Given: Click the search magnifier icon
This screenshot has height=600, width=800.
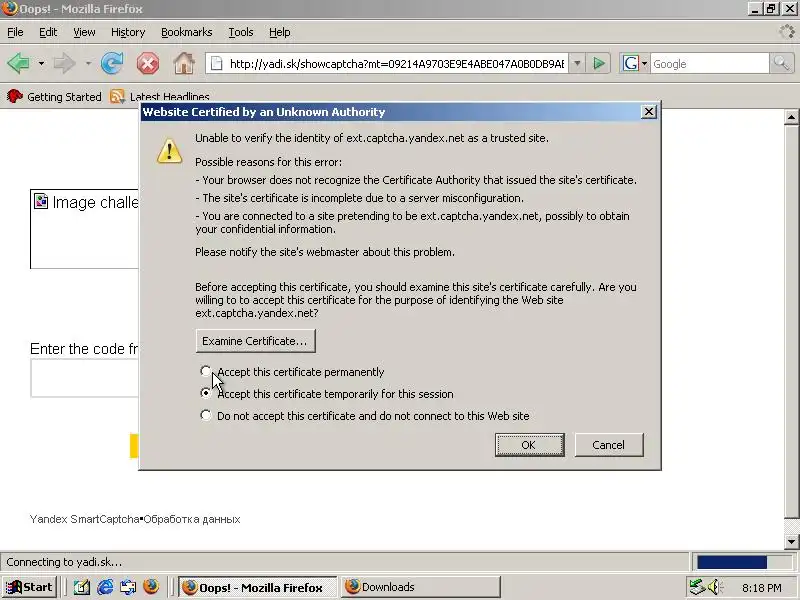Looking at the screenshot, I should [x=781, y=64].
